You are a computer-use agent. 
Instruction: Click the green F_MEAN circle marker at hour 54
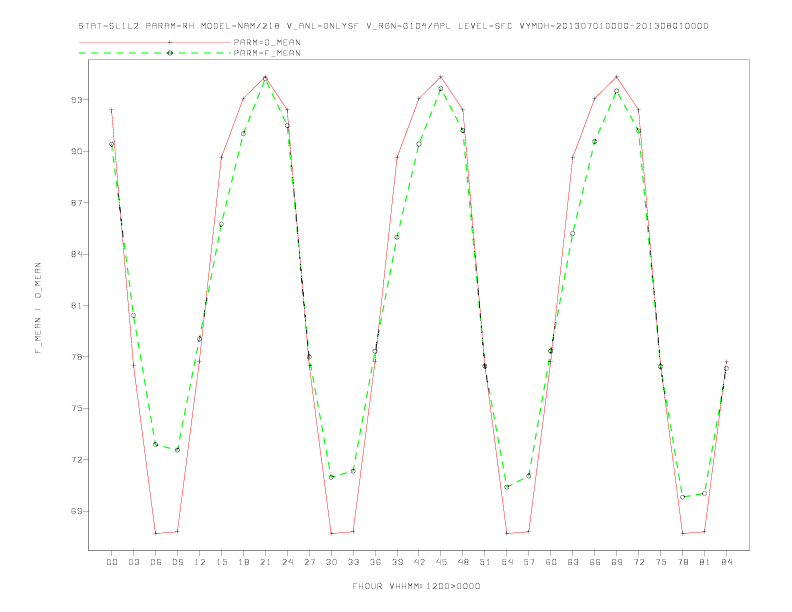point(507,487)
